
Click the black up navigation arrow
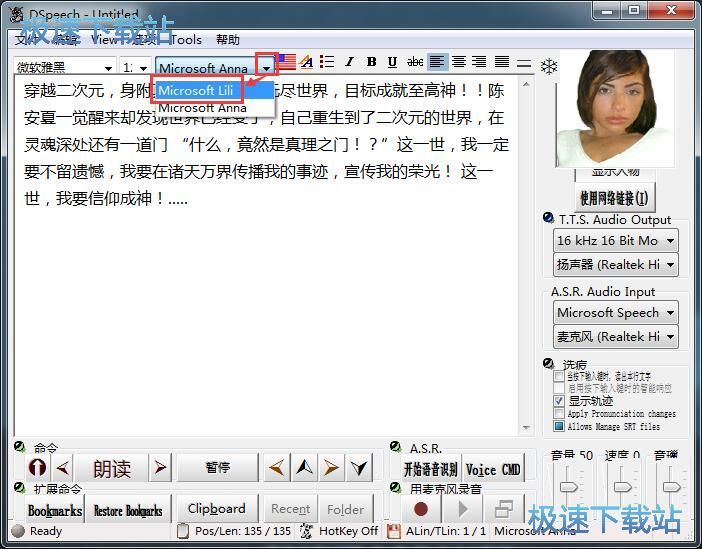point(304,468)
